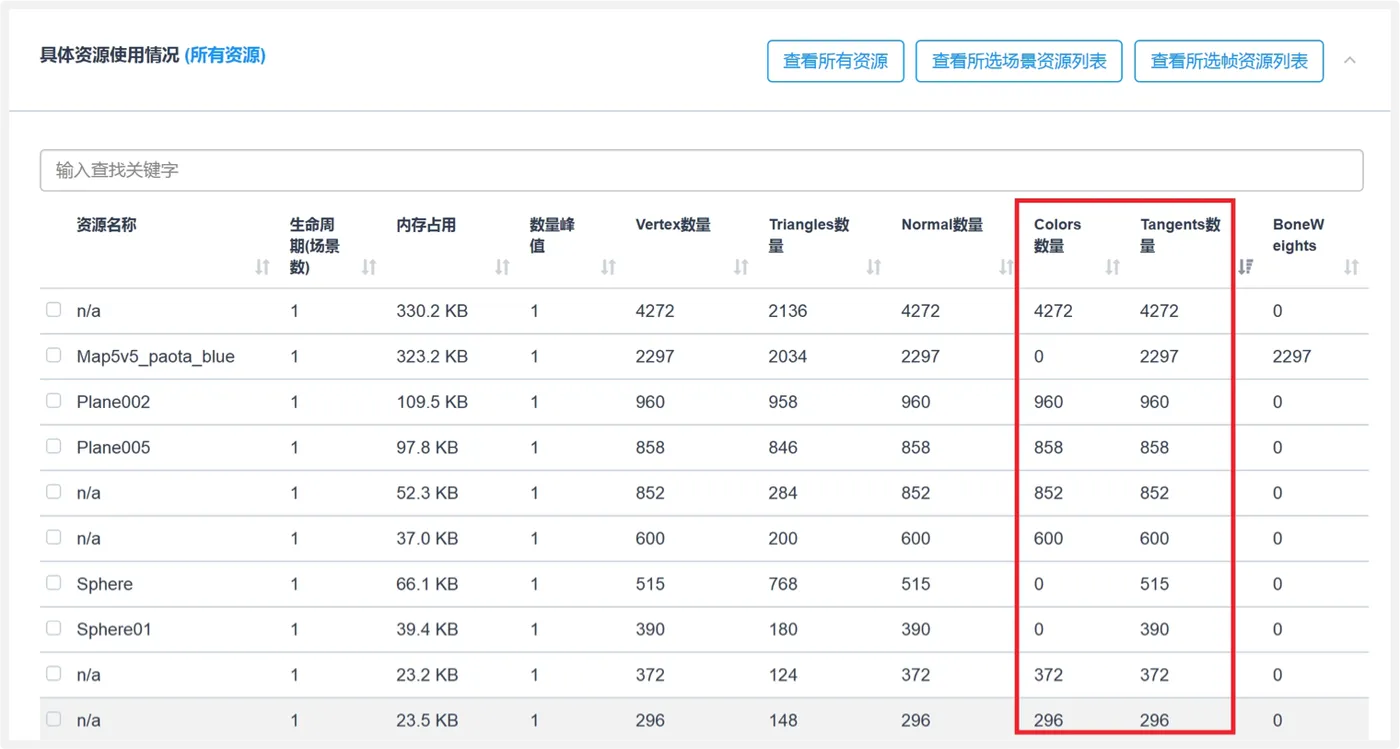Click the 97.8 KB memory cell
This screenshot has width=1400, height=749.
427,448
